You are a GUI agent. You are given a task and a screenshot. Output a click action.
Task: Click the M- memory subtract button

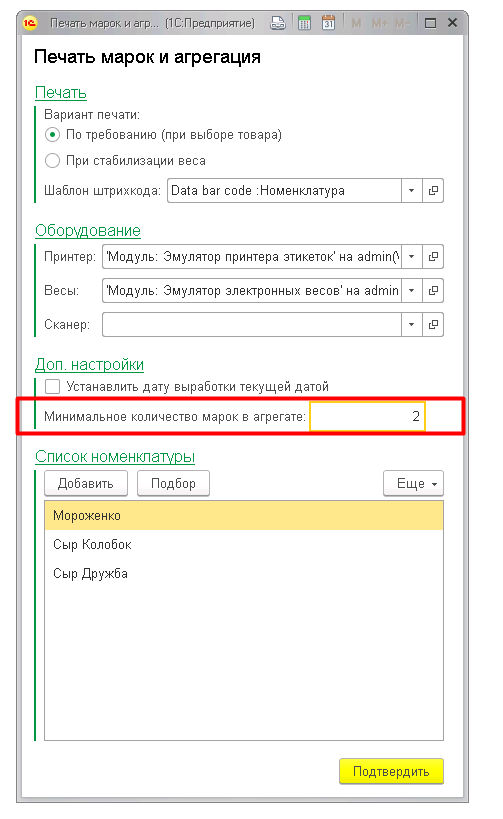coord(401,24)
